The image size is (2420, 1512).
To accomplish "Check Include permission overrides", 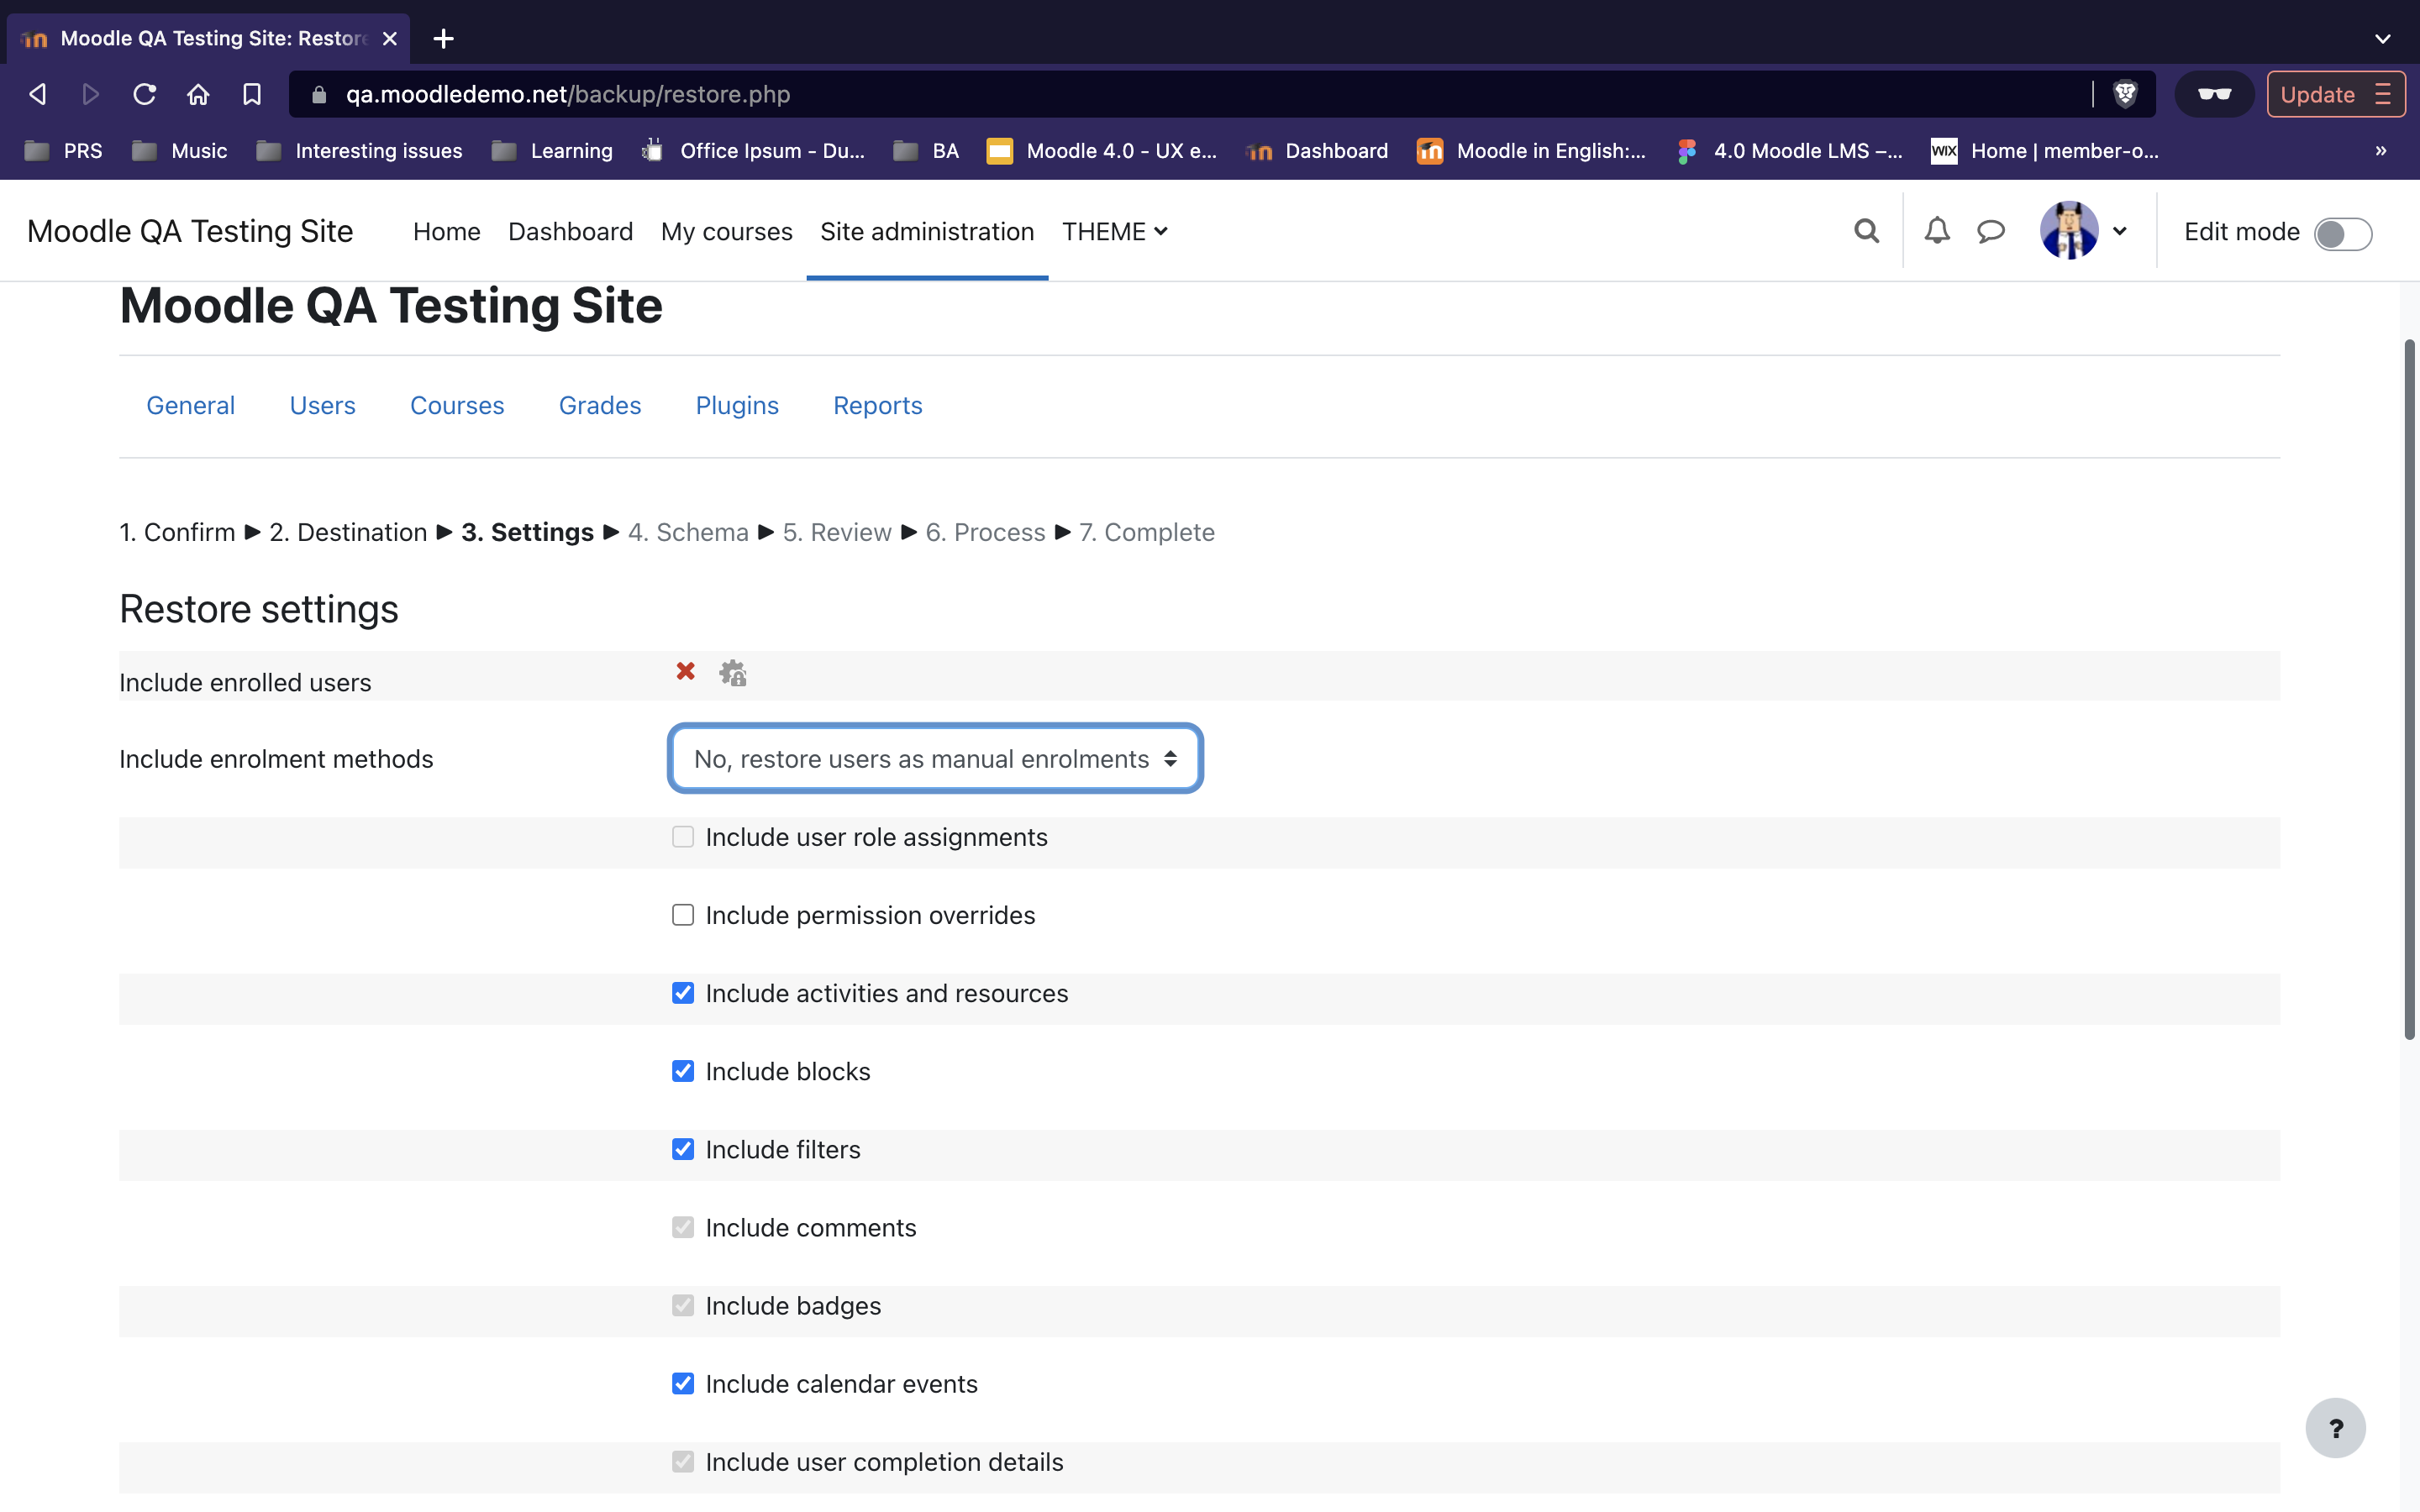I will [683, 915].
